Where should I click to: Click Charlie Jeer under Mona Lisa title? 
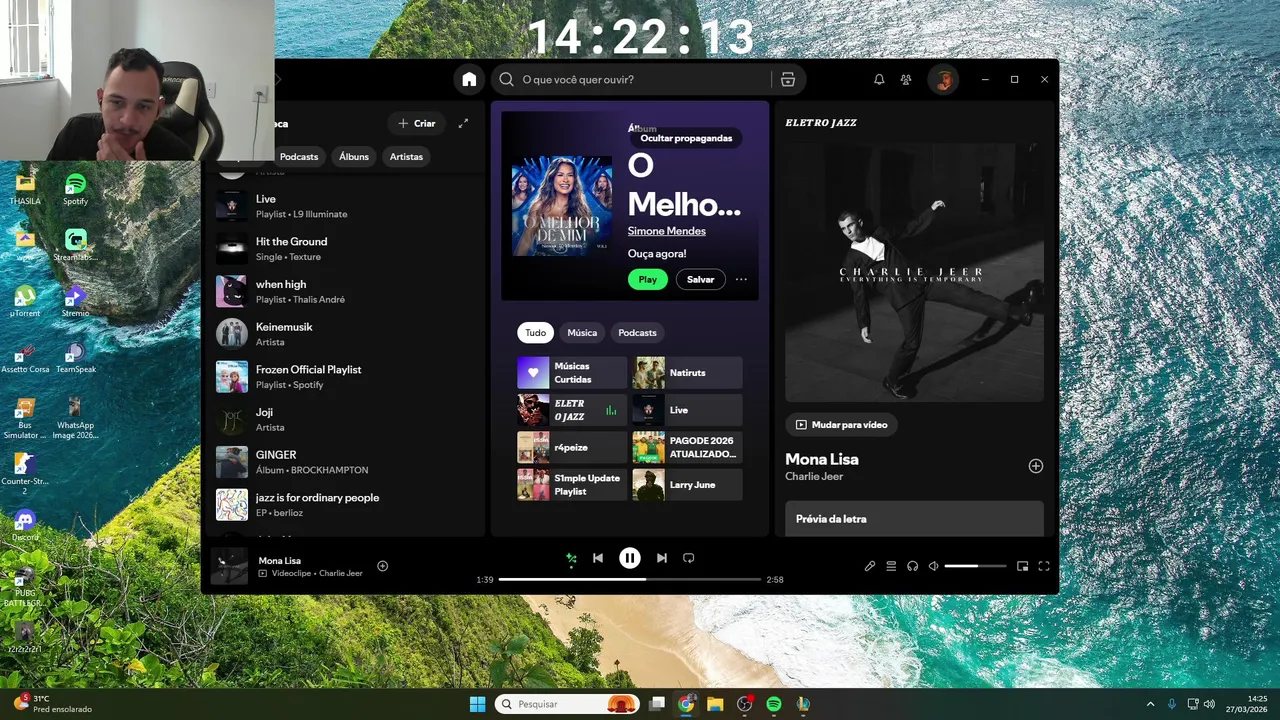(x=814, y=477)
